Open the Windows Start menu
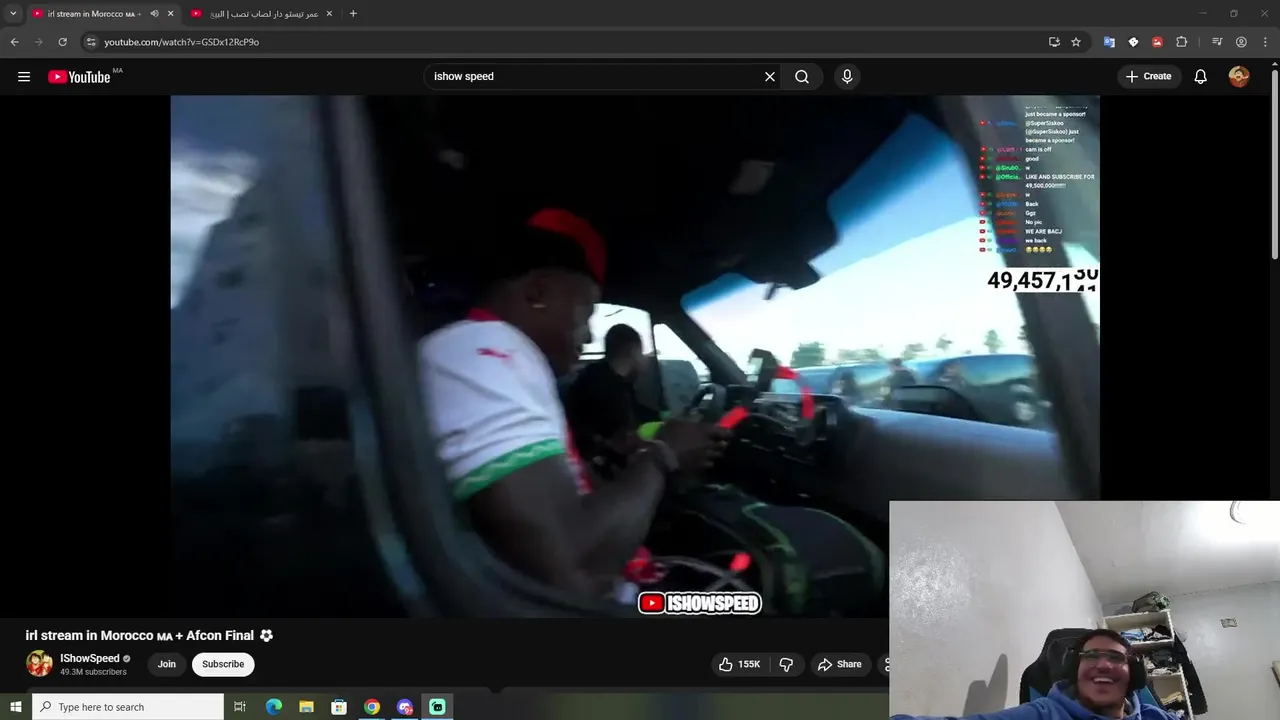The height and width of the screenshot is (720, 1280). [x=15, y=707]
